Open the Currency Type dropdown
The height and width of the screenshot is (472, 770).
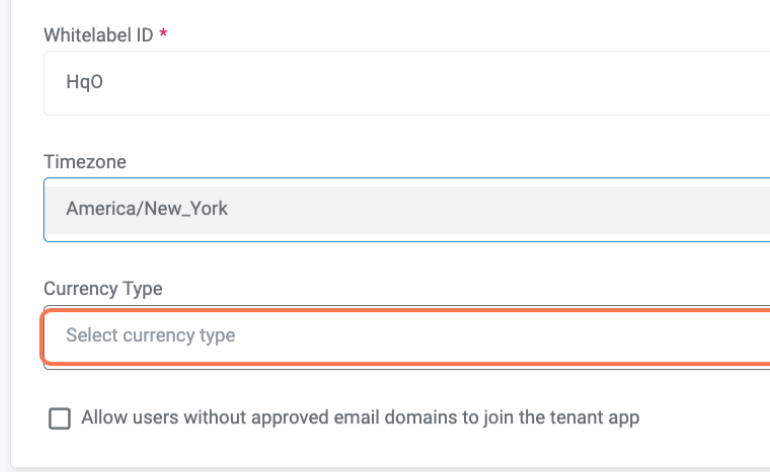400,336
